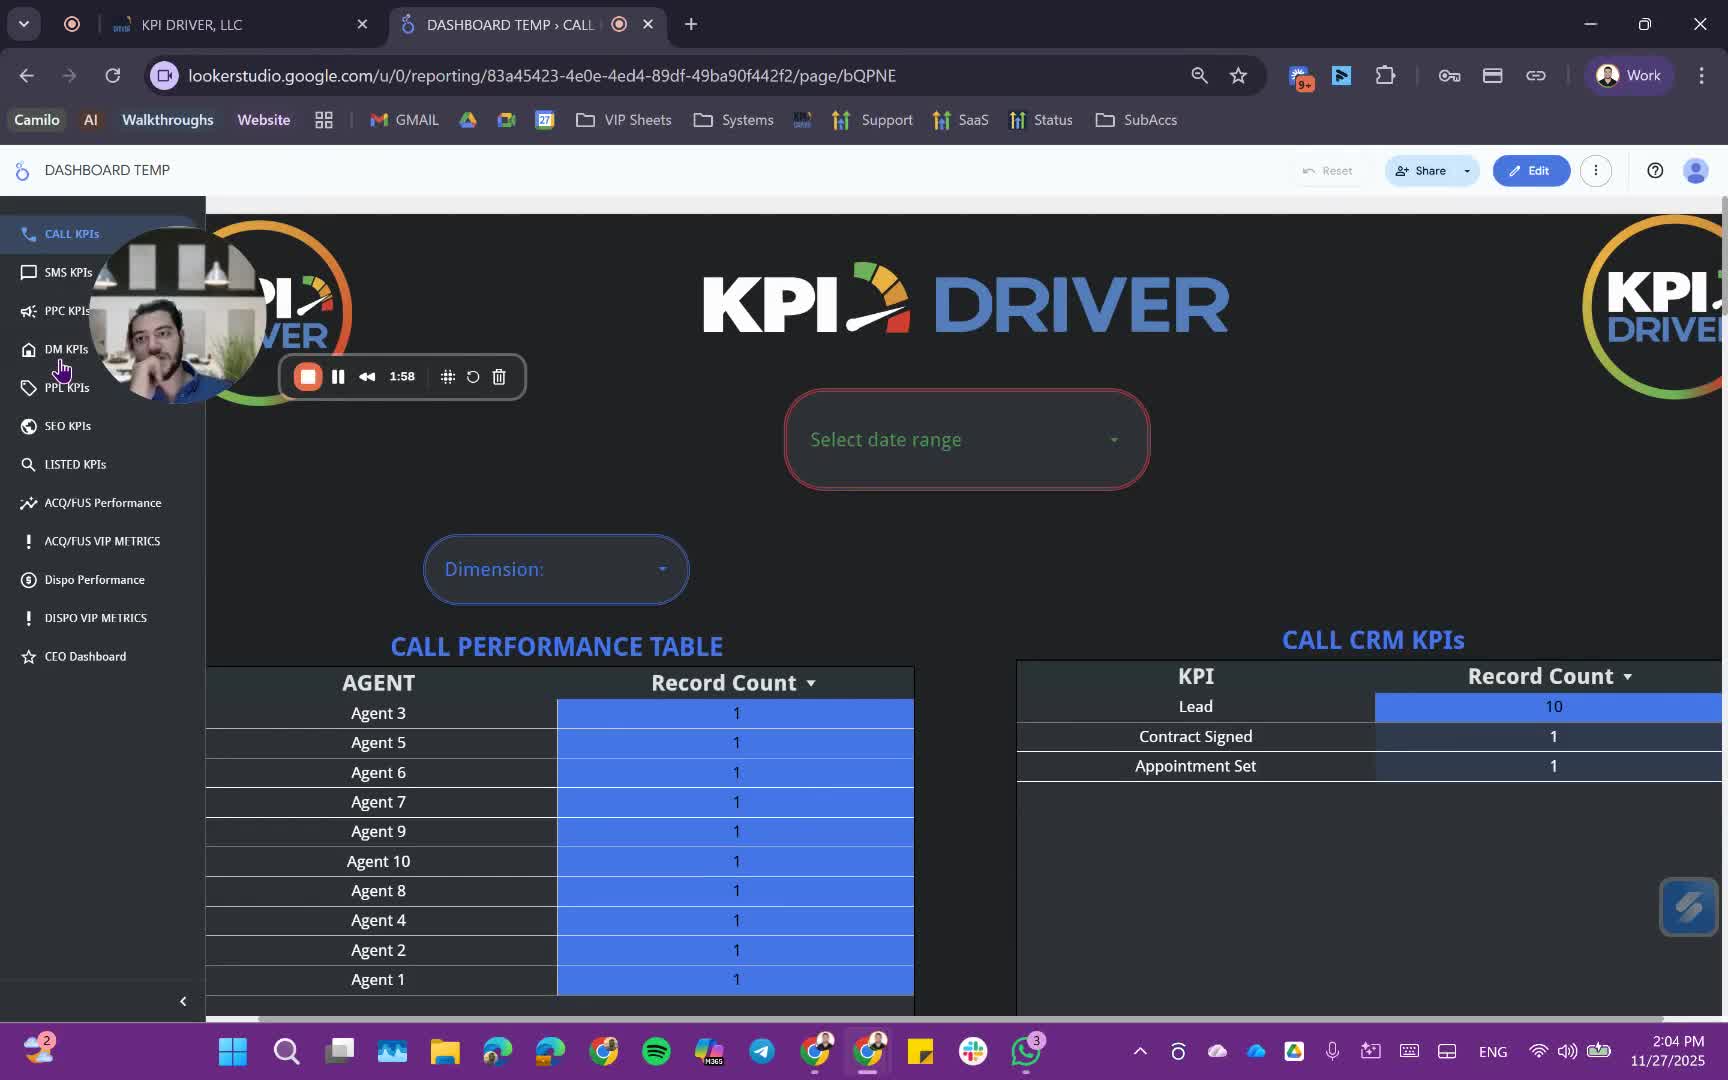Viewport: 1728px width, 1080px height.
Task: Open the Extensions puzzle icon
Action: (x=1385, y=76)
